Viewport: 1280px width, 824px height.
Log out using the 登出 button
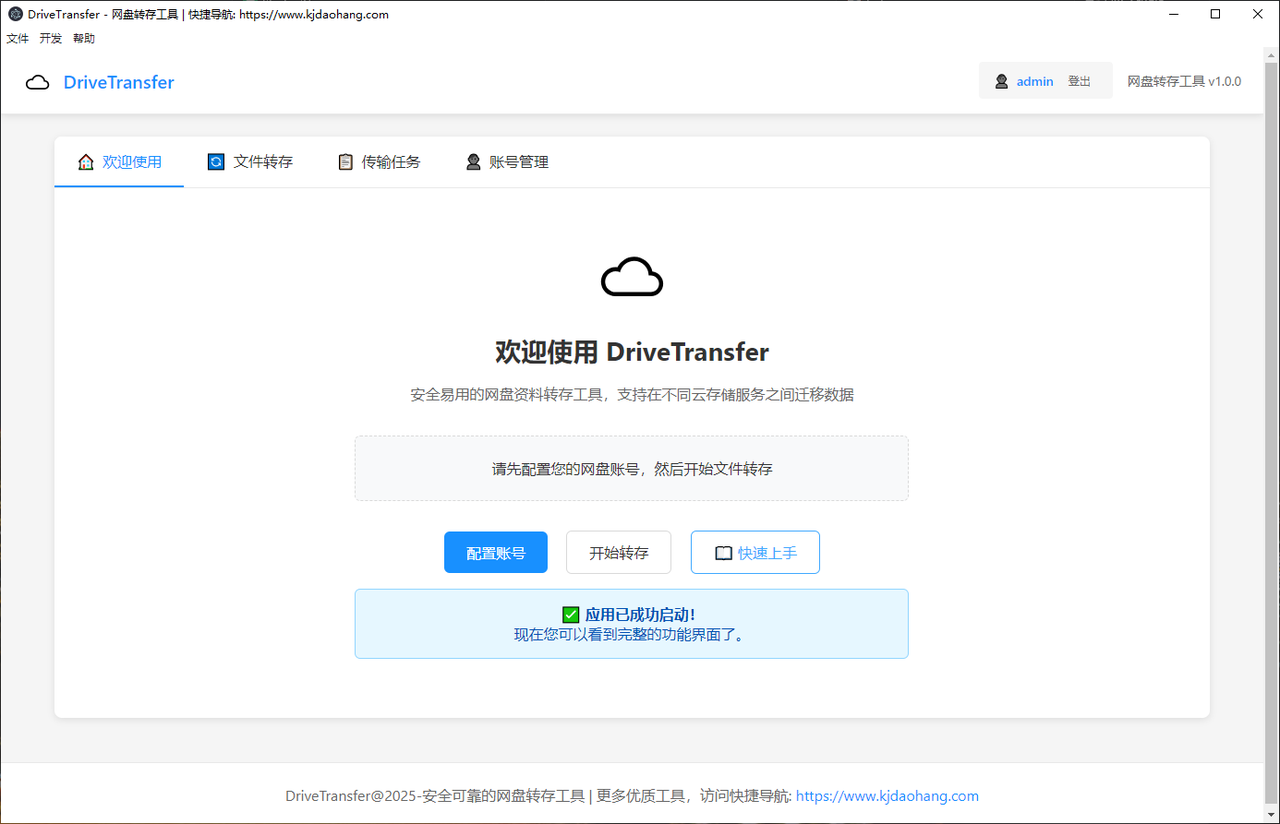[x=1079, y=82]
